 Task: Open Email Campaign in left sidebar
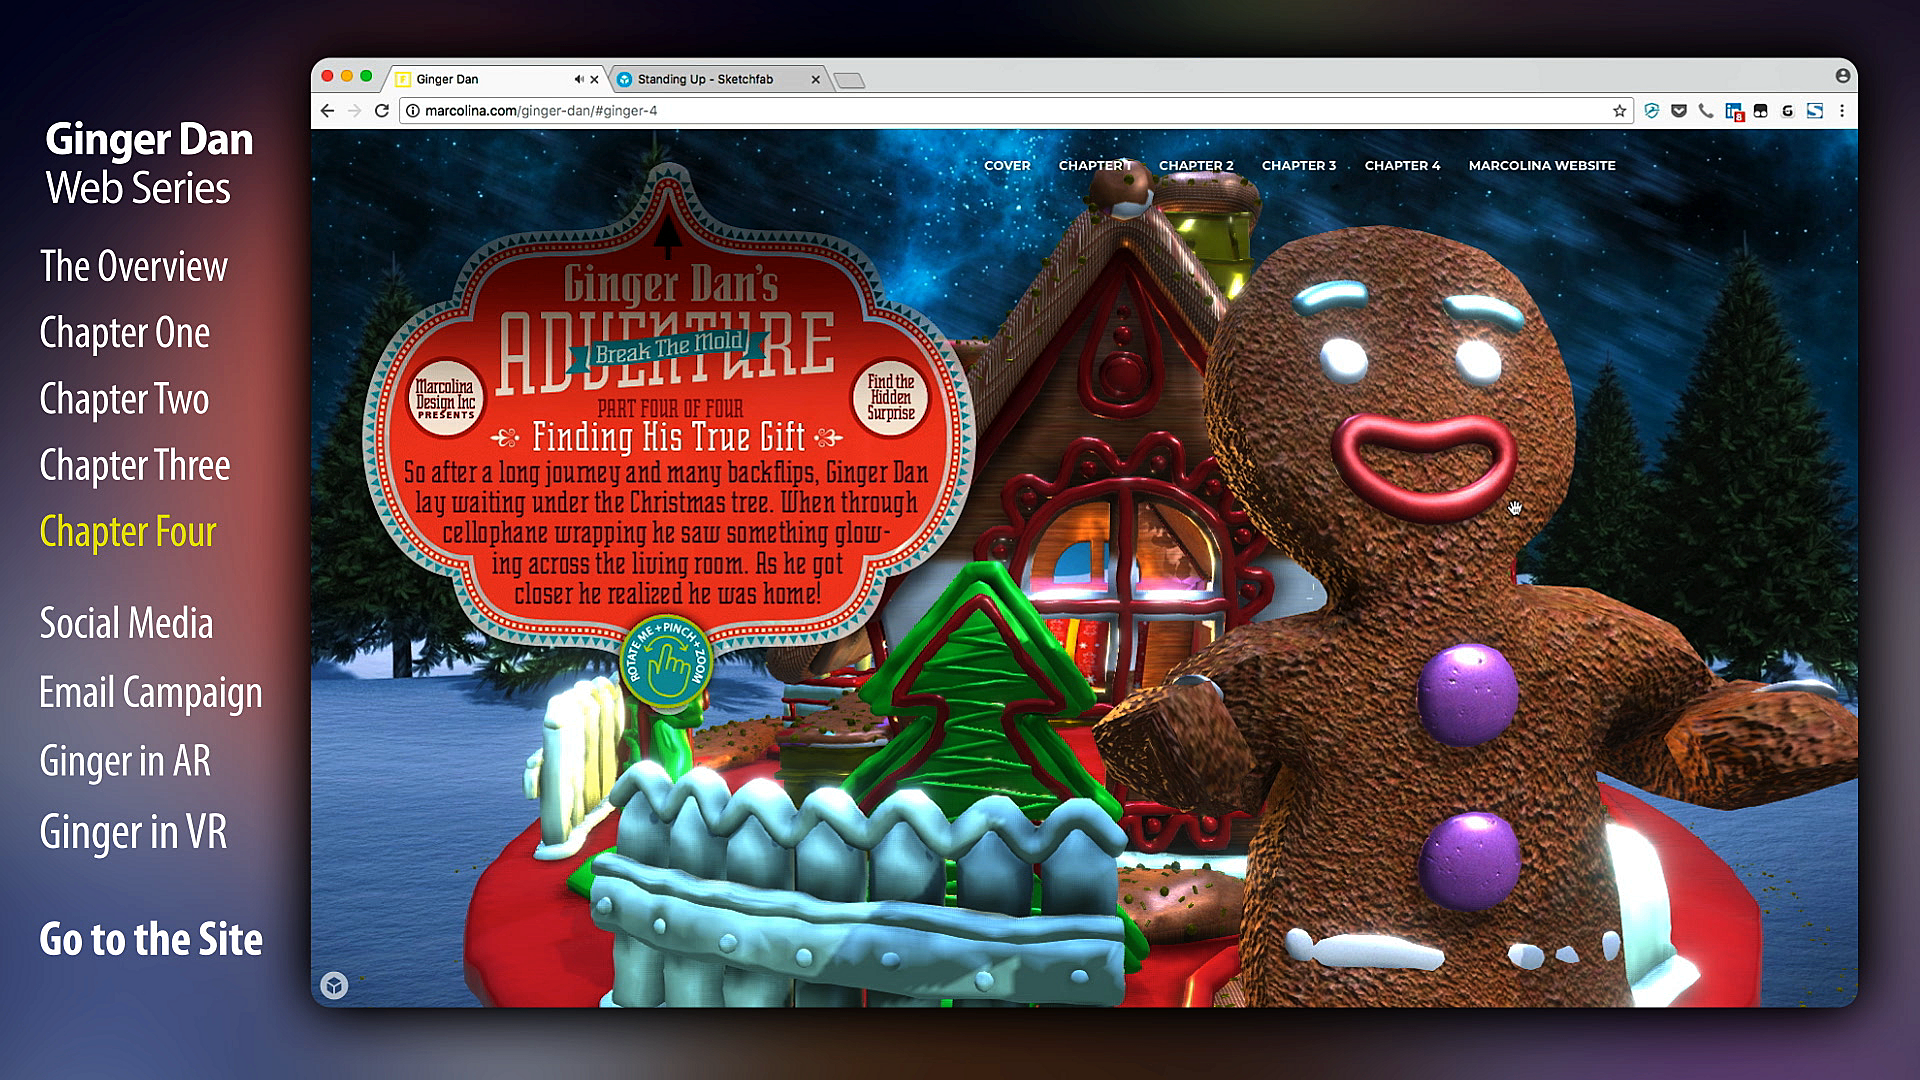(x=151, y=693)
